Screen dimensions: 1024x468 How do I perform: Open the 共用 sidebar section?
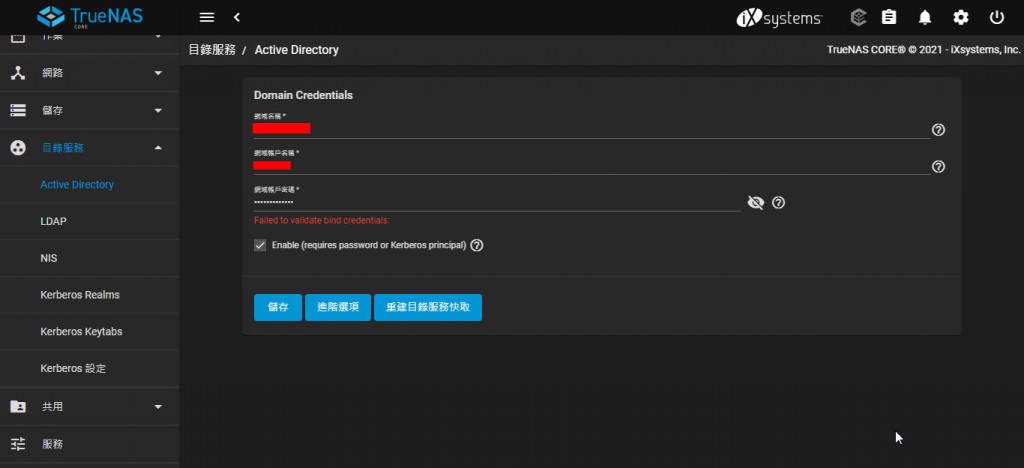(89, 407)
